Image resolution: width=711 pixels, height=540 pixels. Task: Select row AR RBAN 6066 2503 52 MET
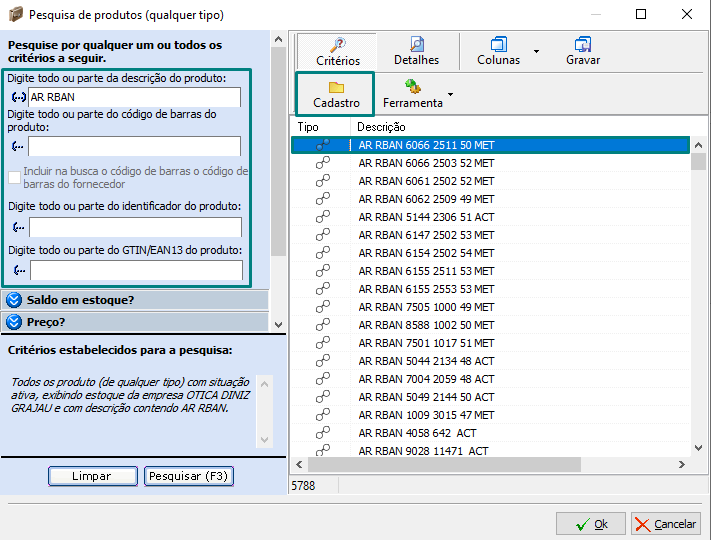click(490, 163)
